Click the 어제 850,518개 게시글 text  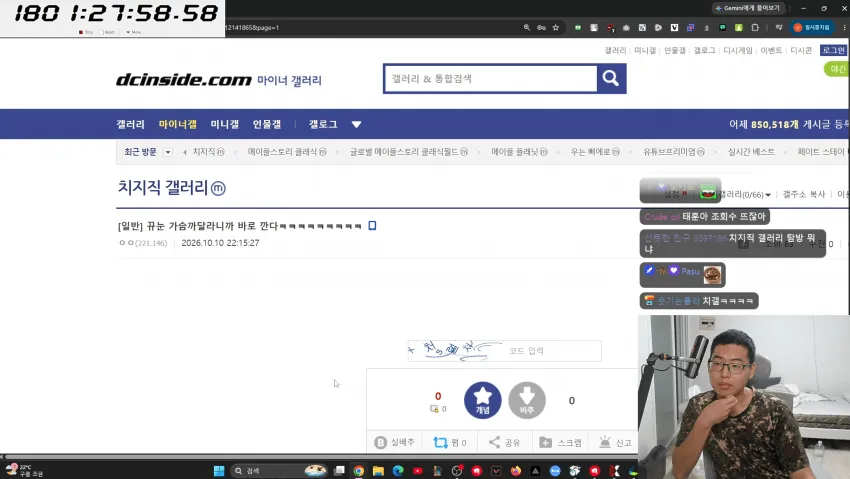pyautogui.click(x=788, y=125)
